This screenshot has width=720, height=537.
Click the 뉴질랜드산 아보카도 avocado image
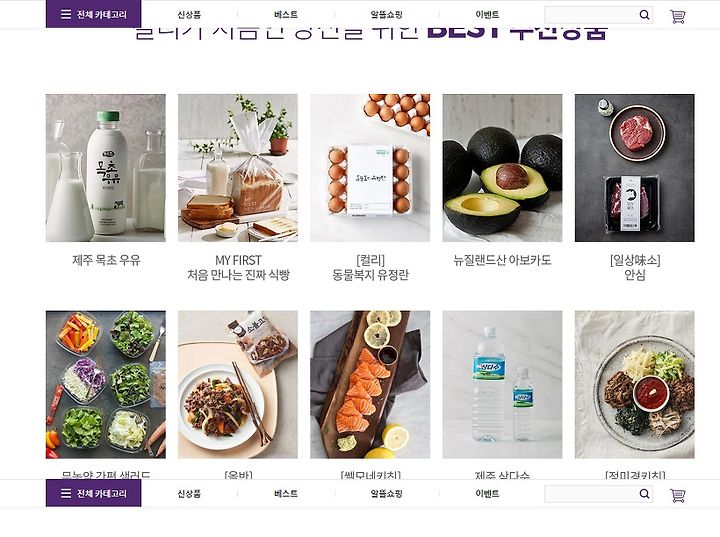(x=502, y=168)
